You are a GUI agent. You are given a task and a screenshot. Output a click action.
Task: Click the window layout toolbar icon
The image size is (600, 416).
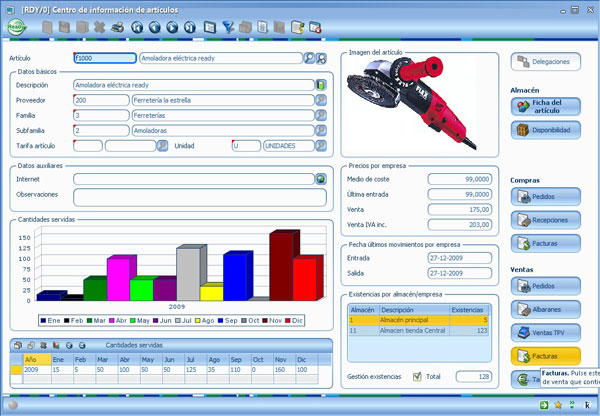pyautogui.click(x=210, y=27)
